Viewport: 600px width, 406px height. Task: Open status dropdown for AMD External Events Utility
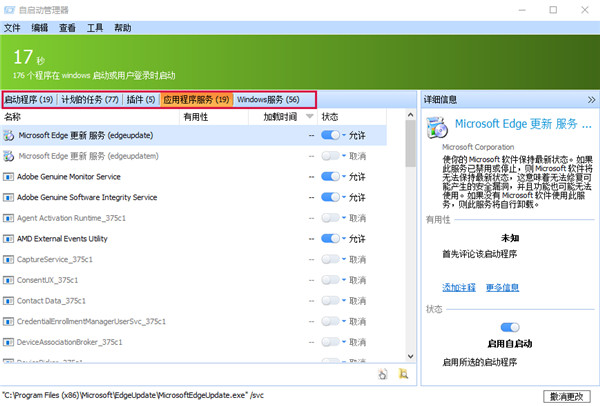pyautogui.click(x=344, y=238)
